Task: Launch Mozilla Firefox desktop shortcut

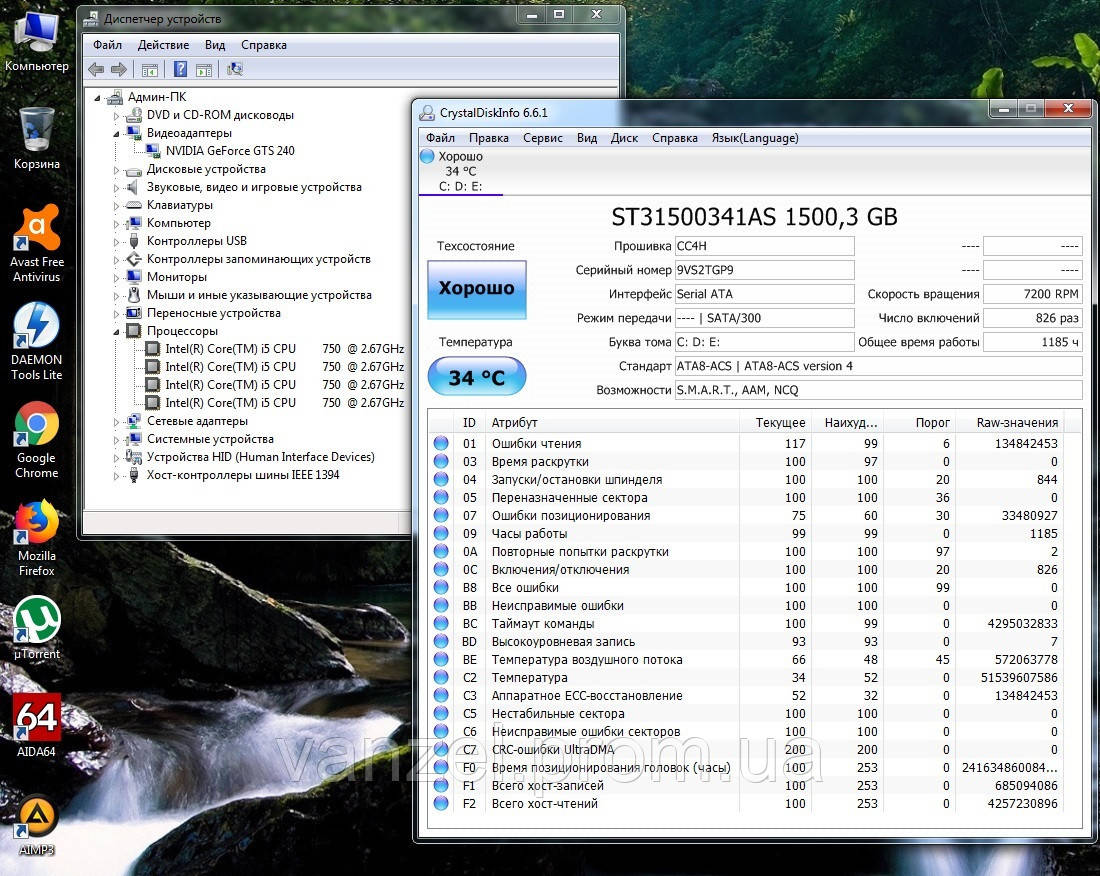Action: (x=36, y=539)
